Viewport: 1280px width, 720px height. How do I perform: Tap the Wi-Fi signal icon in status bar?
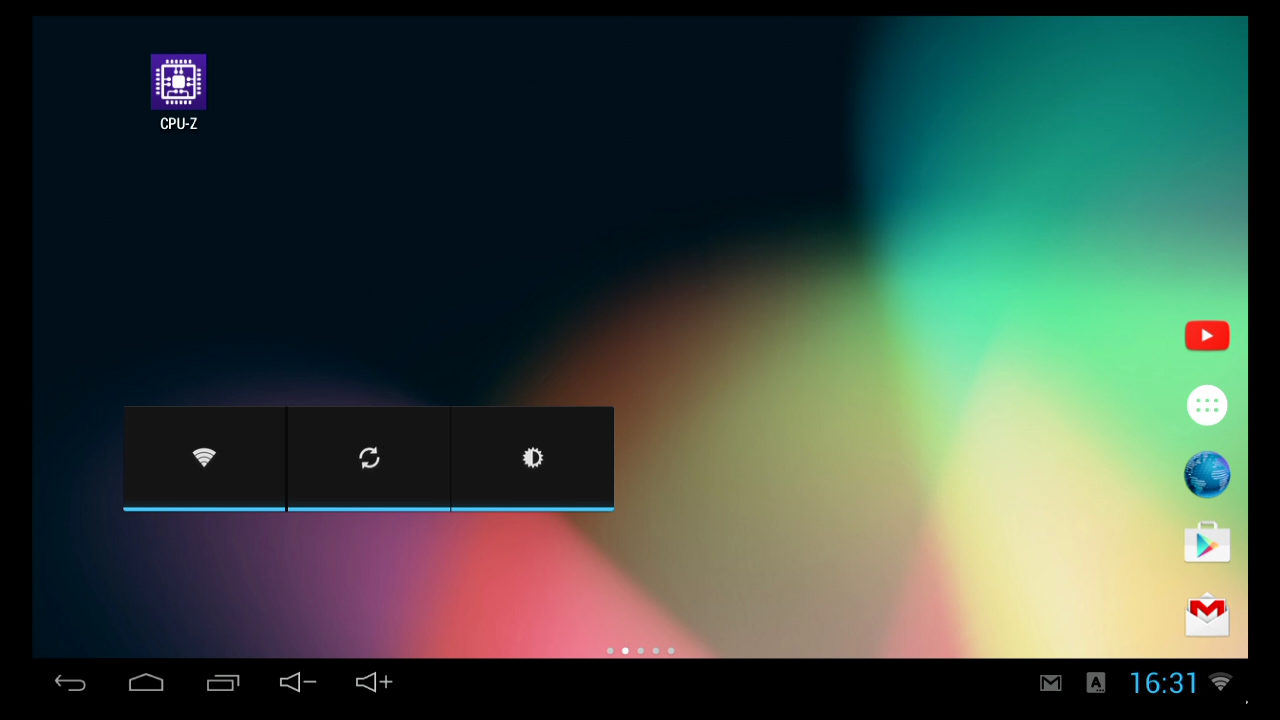[1220, 682]
